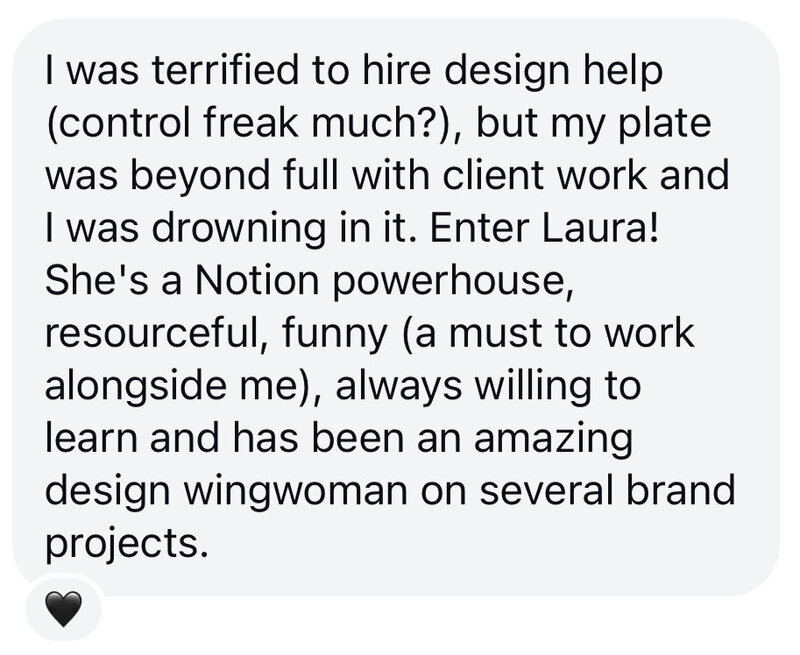Click the word "wingwoman" in the message
This screenshot has width=800, height=655.
point(296,492)
